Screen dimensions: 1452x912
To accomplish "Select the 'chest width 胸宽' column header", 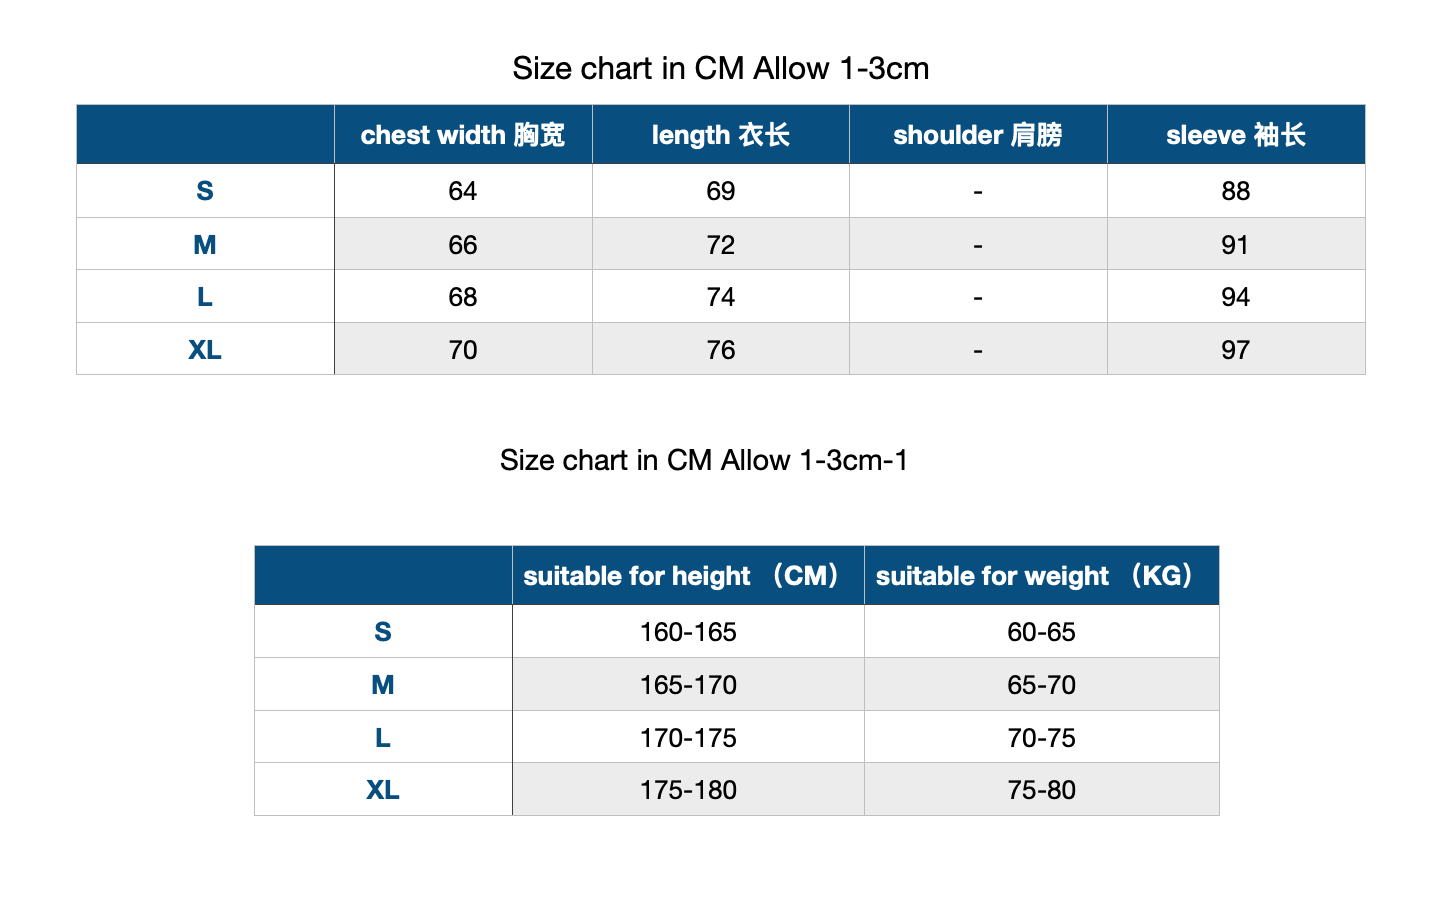I will [x=463, y=134].
